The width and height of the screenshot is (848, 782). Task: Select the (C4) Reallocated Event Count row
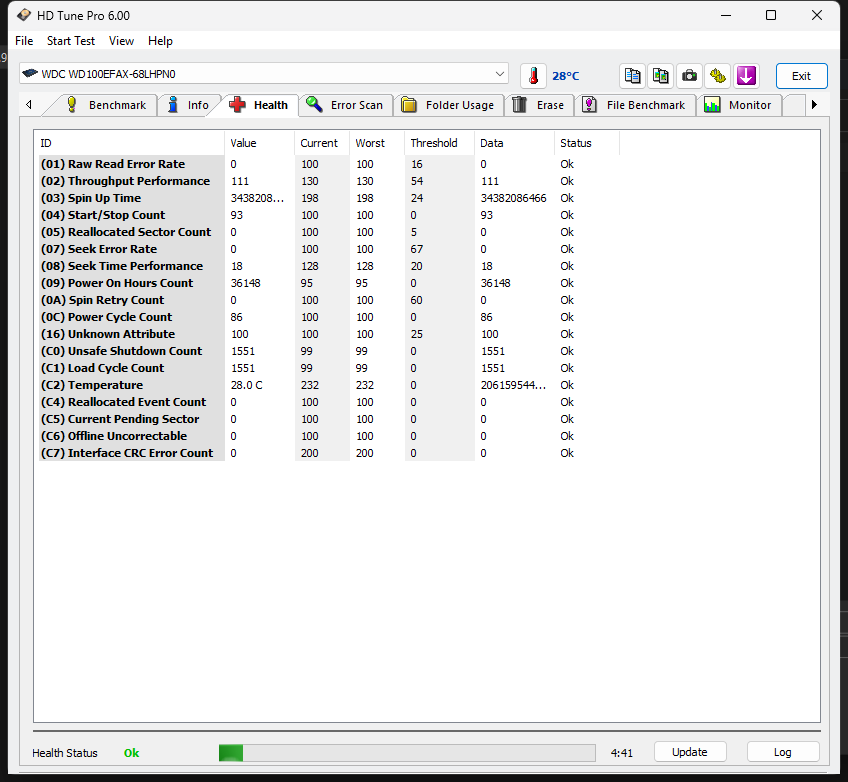click(x=327, y=402)
